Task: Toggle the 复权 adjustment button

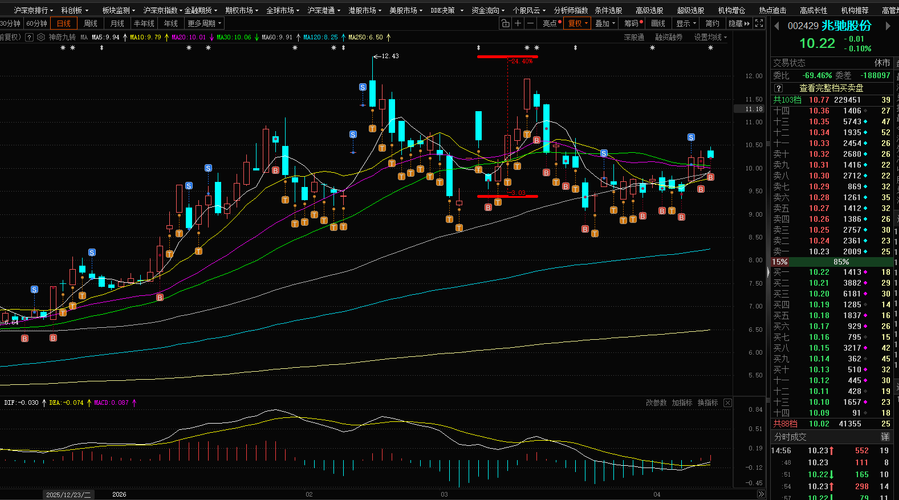Action: coord(576,22)
